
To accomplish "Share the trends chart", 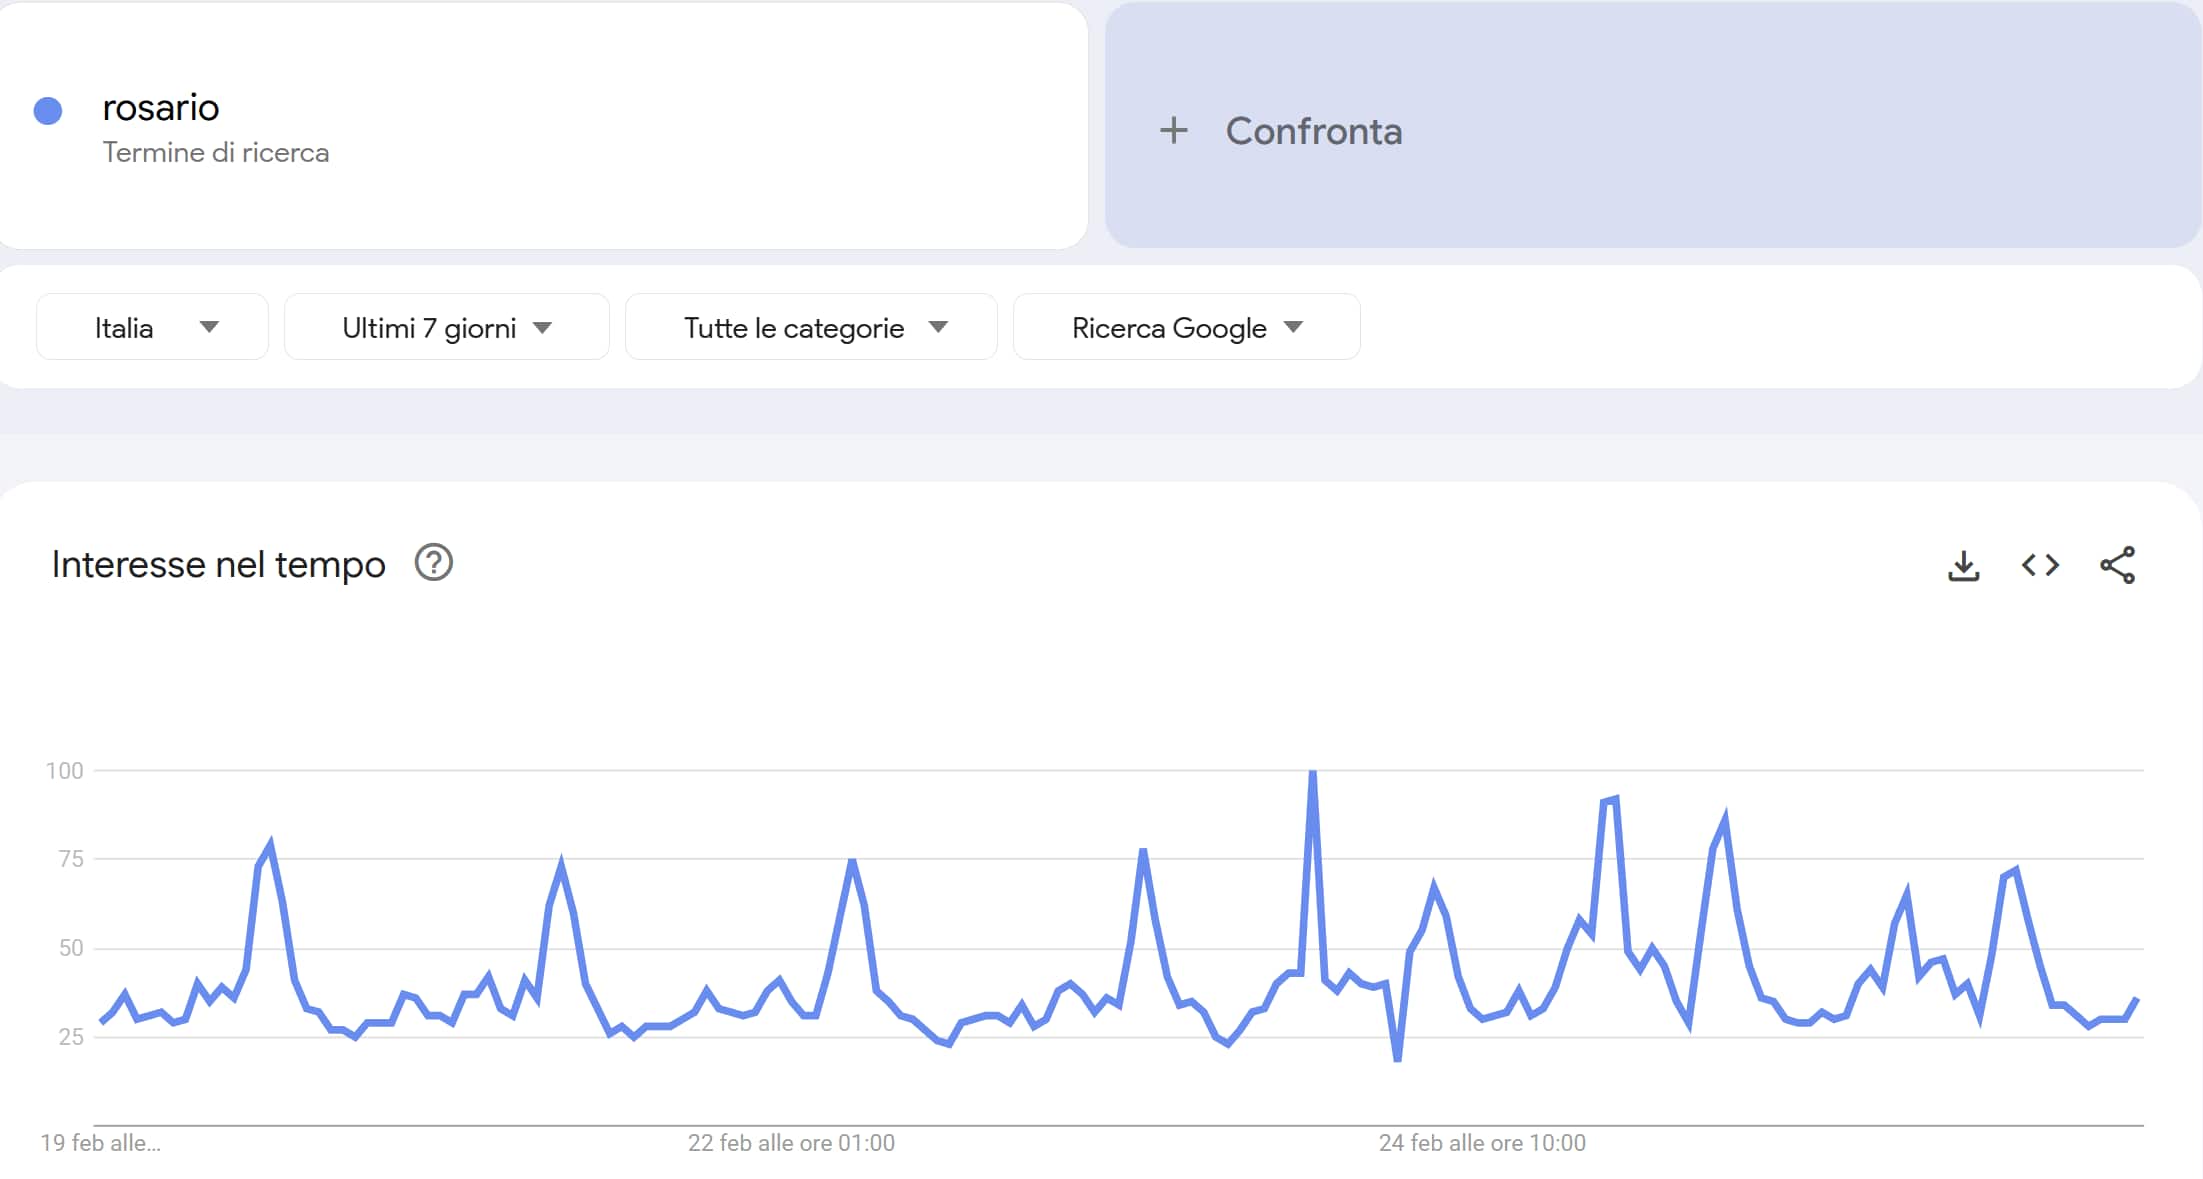I will pos(2118,565).
